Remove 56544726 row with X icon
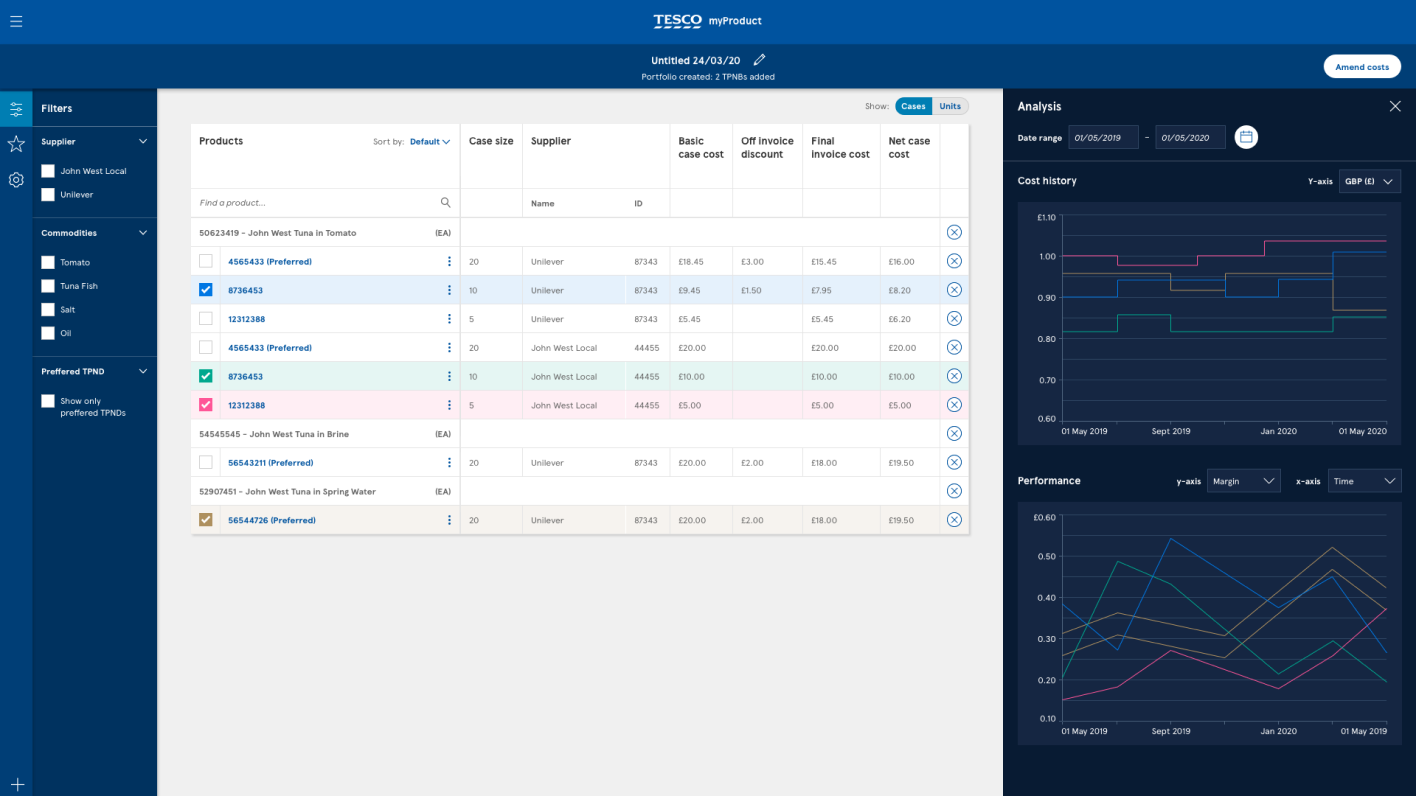This screenshot has width=1416, height=796. coord(954,520)
